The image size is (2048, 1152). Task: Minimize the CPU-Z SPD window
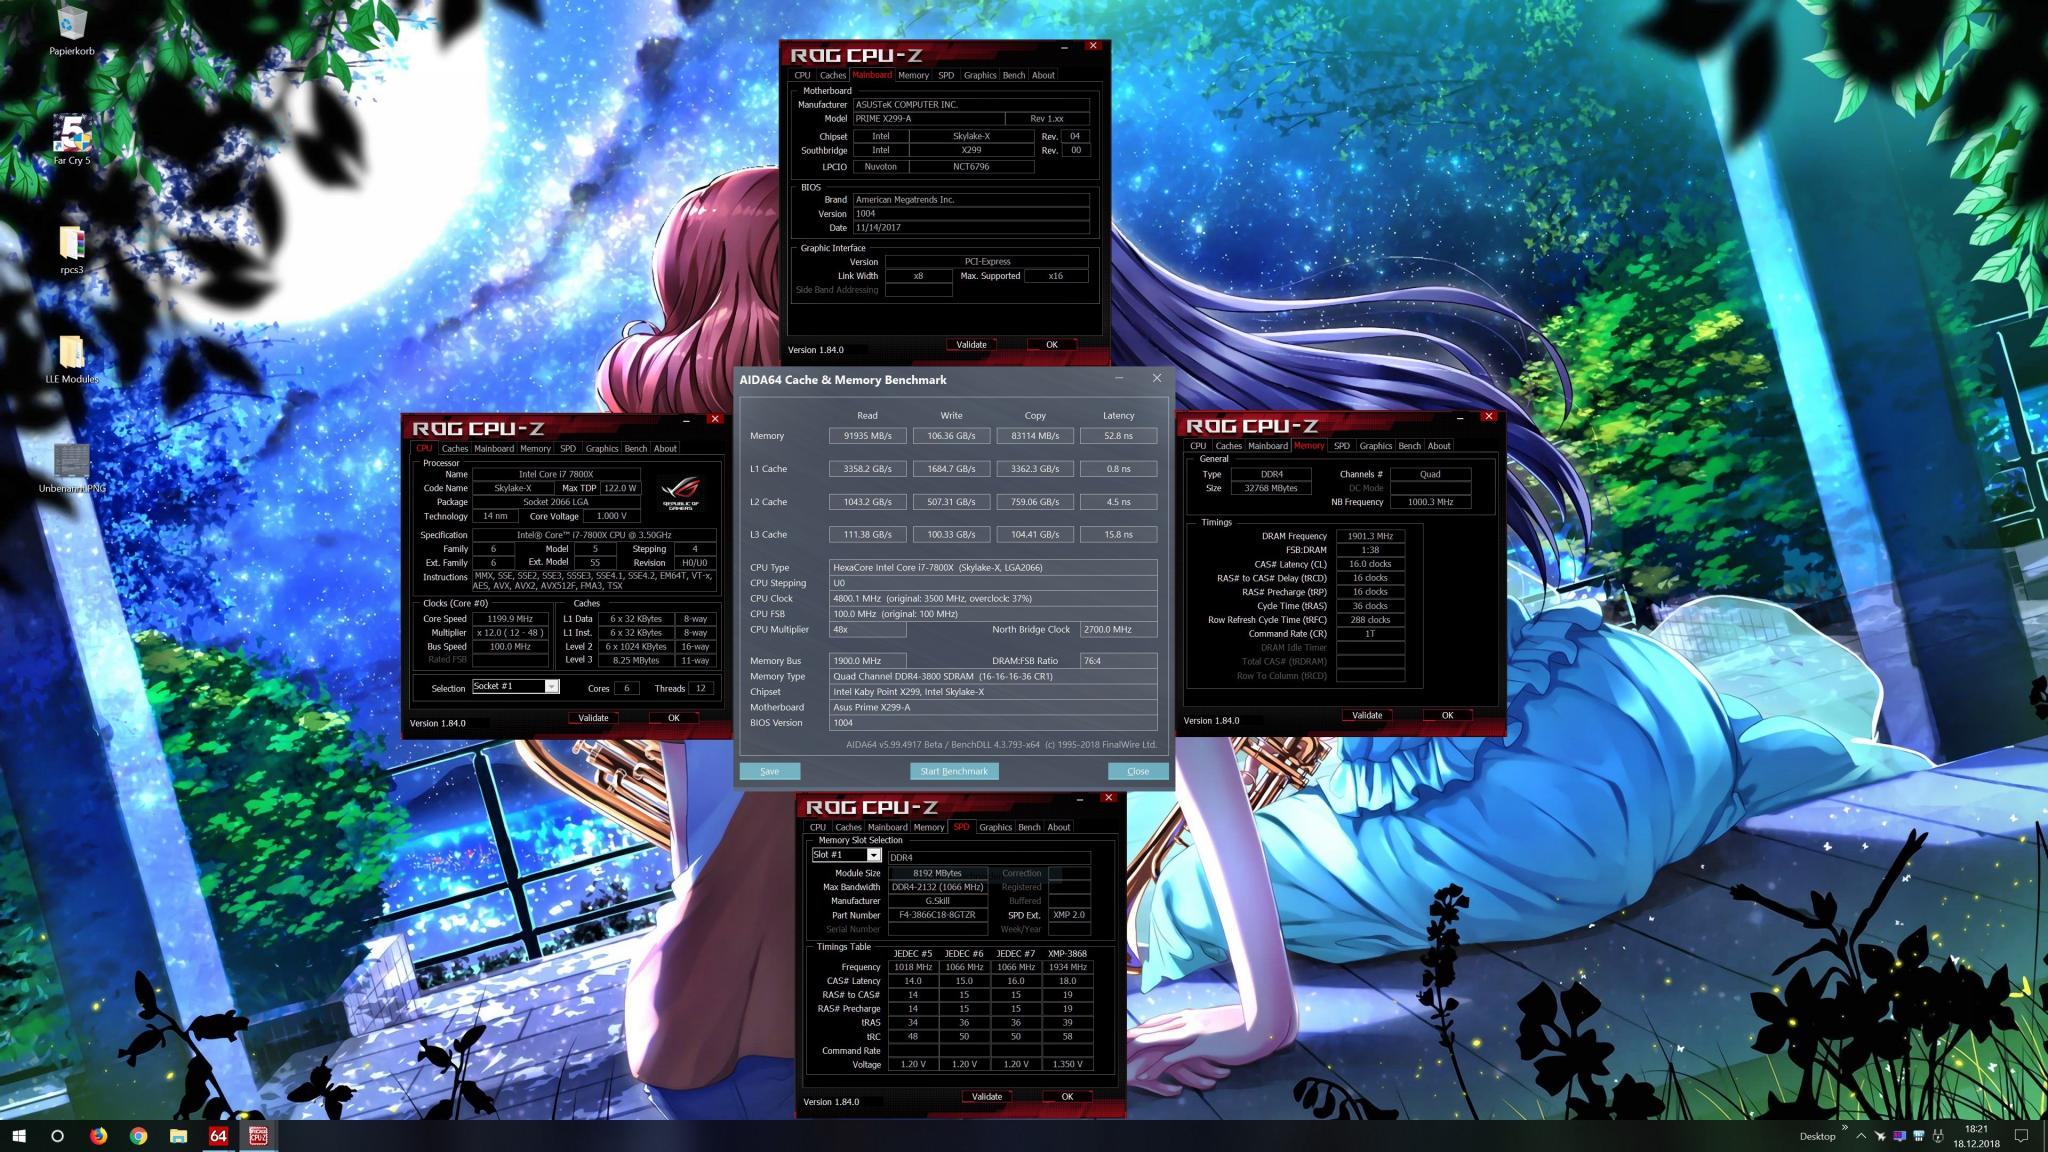pyautogui.click(x=1080, y=798)
